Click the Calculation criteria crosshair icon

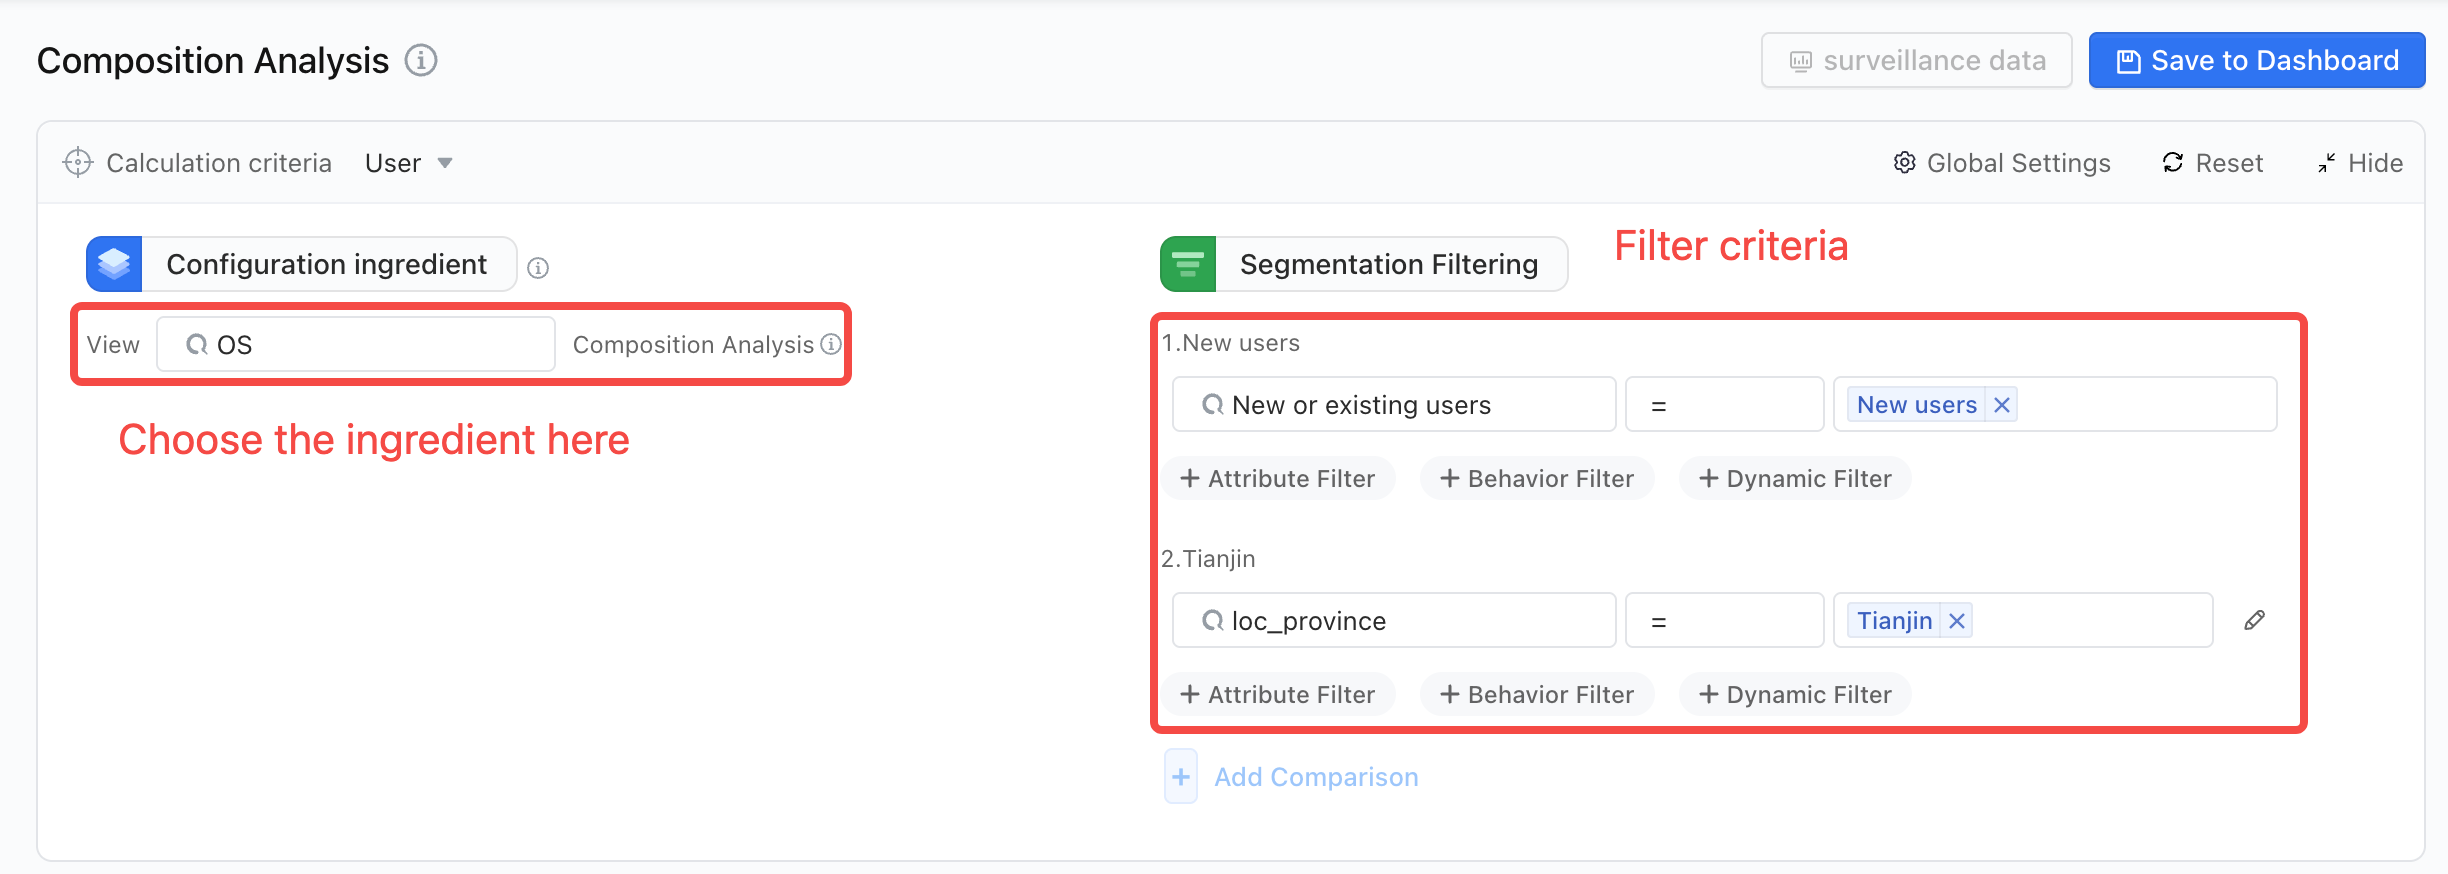(77, 162)
